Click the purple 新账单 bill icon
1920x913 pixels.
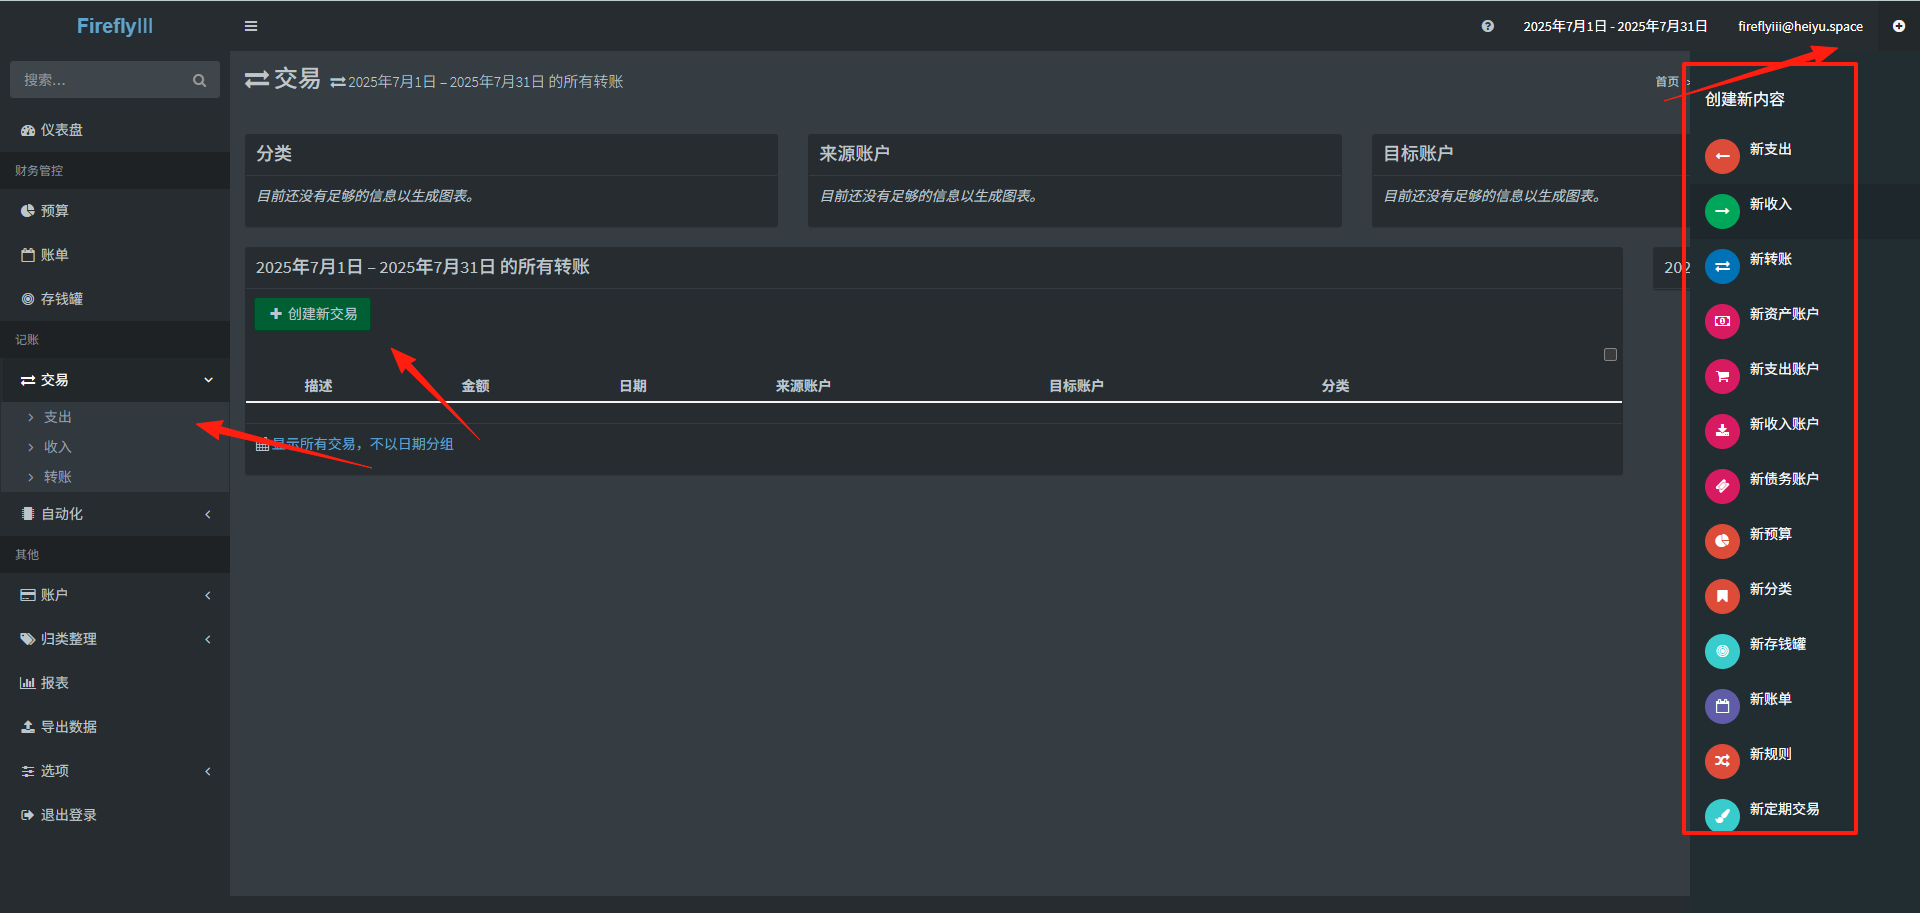point(1722,706)
